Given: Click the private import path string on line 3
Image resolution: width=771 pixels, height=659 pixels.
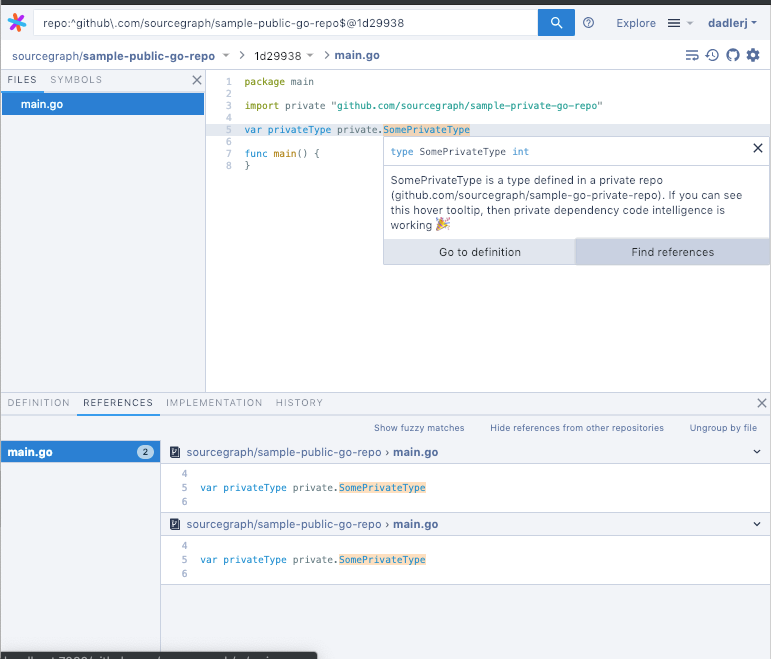Looking at the screenshot, I should click(x=467, y=106).
